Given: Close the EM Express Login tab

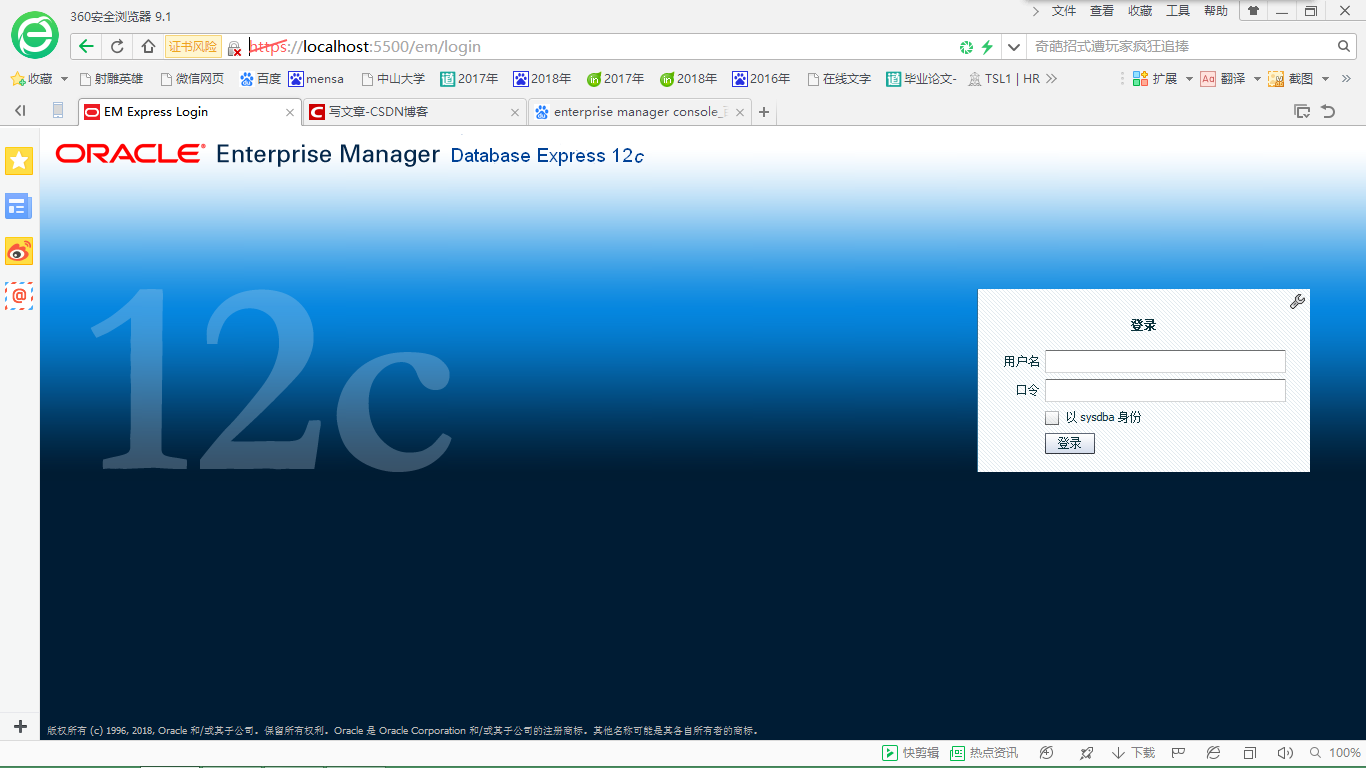Looking at the screenshot, I should 290,113.
